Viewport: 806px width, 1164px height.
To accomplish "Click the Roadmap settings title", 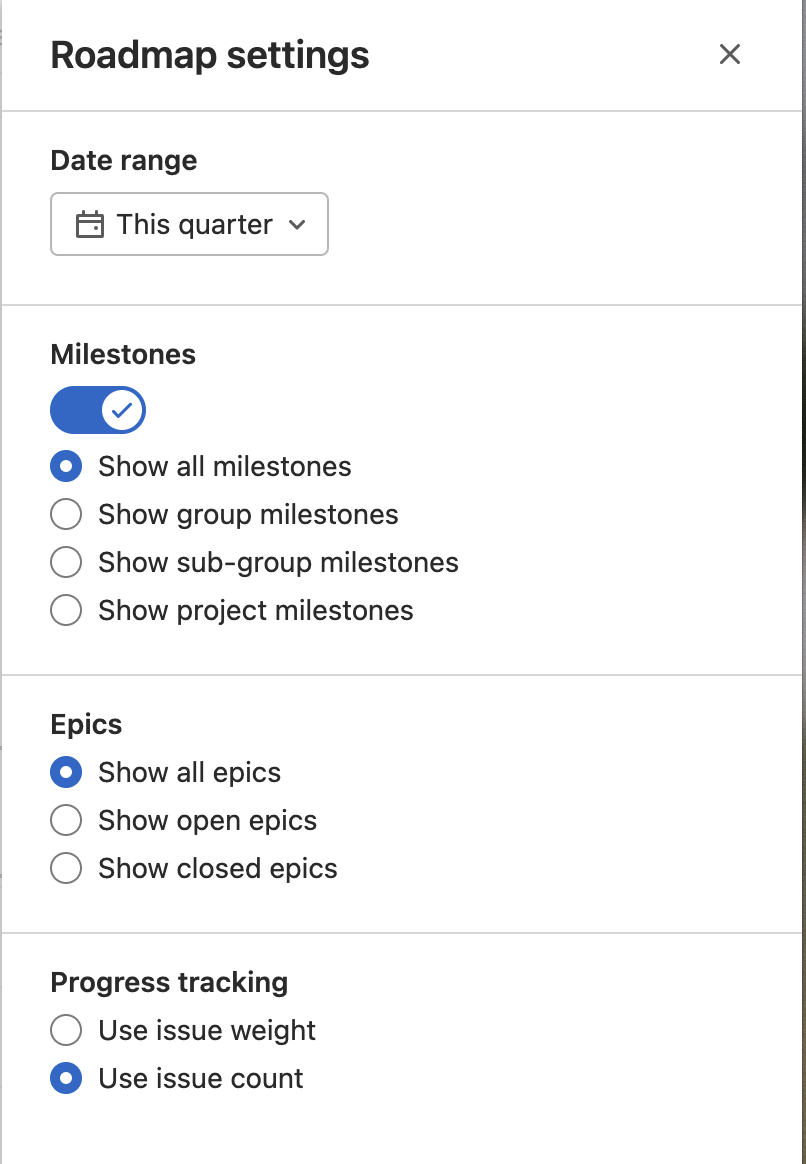I will (x=210, y=55).
